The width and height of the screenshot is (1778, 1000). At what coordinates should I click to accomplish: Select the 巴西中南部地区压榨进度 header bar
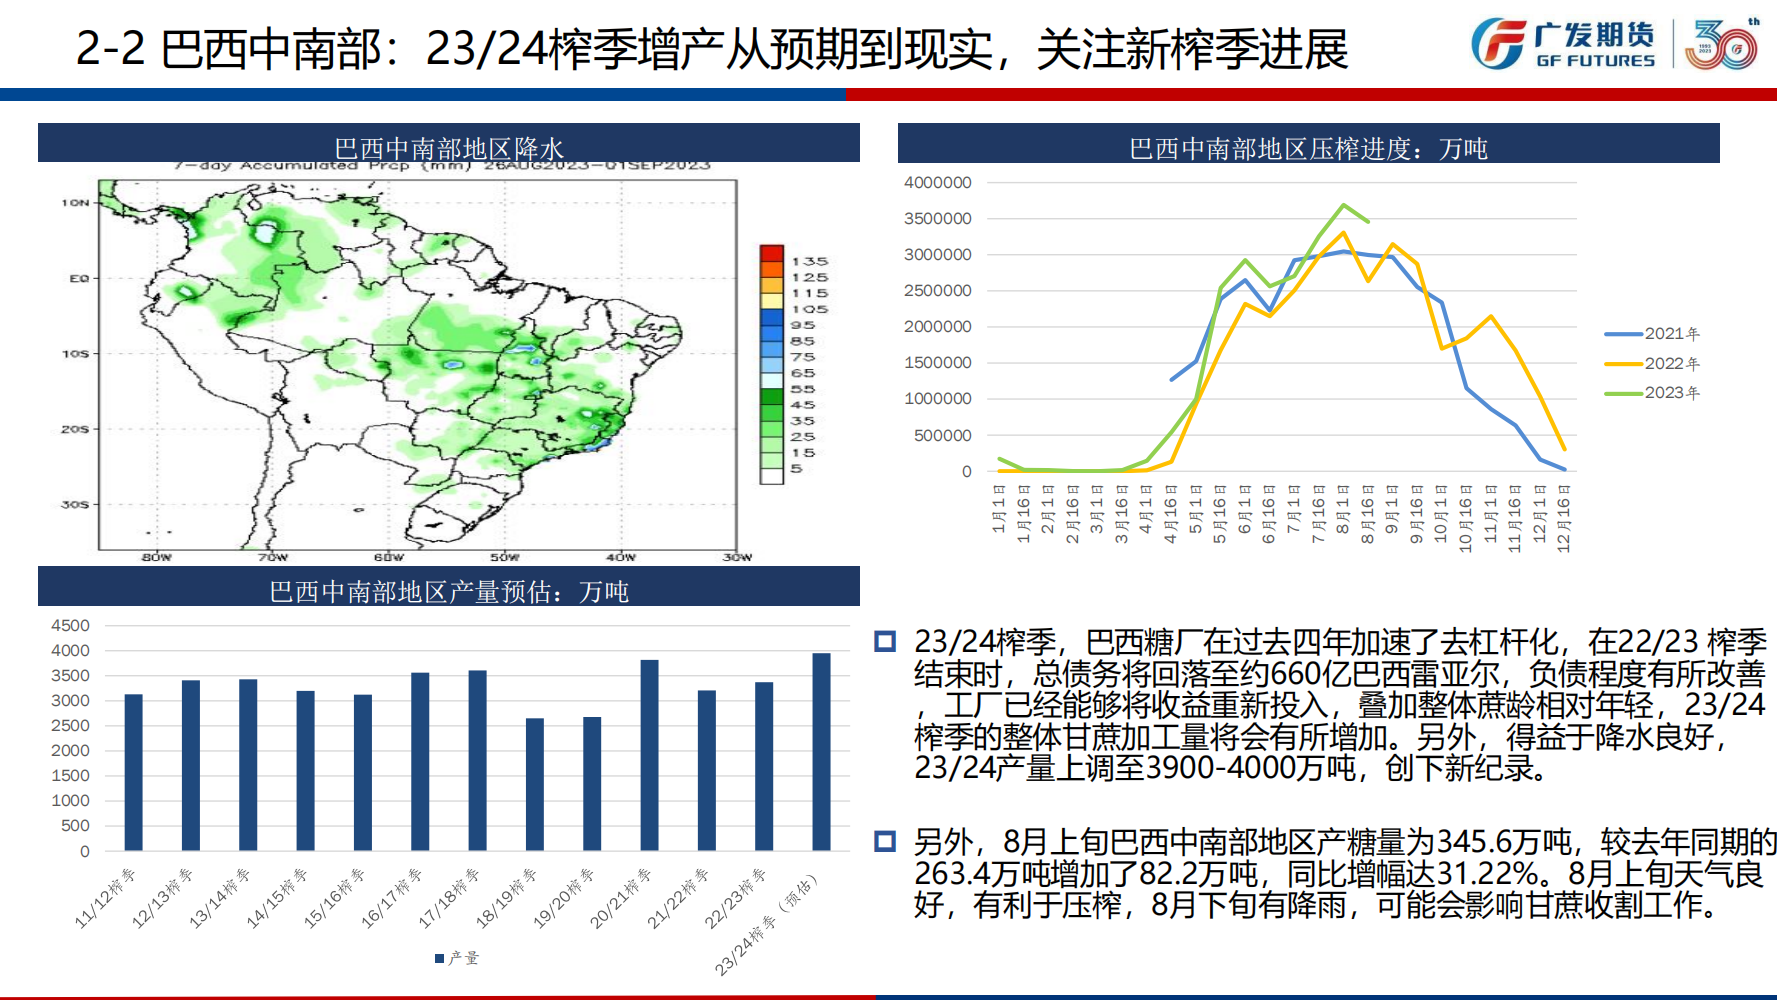(x=1308, y=144)
